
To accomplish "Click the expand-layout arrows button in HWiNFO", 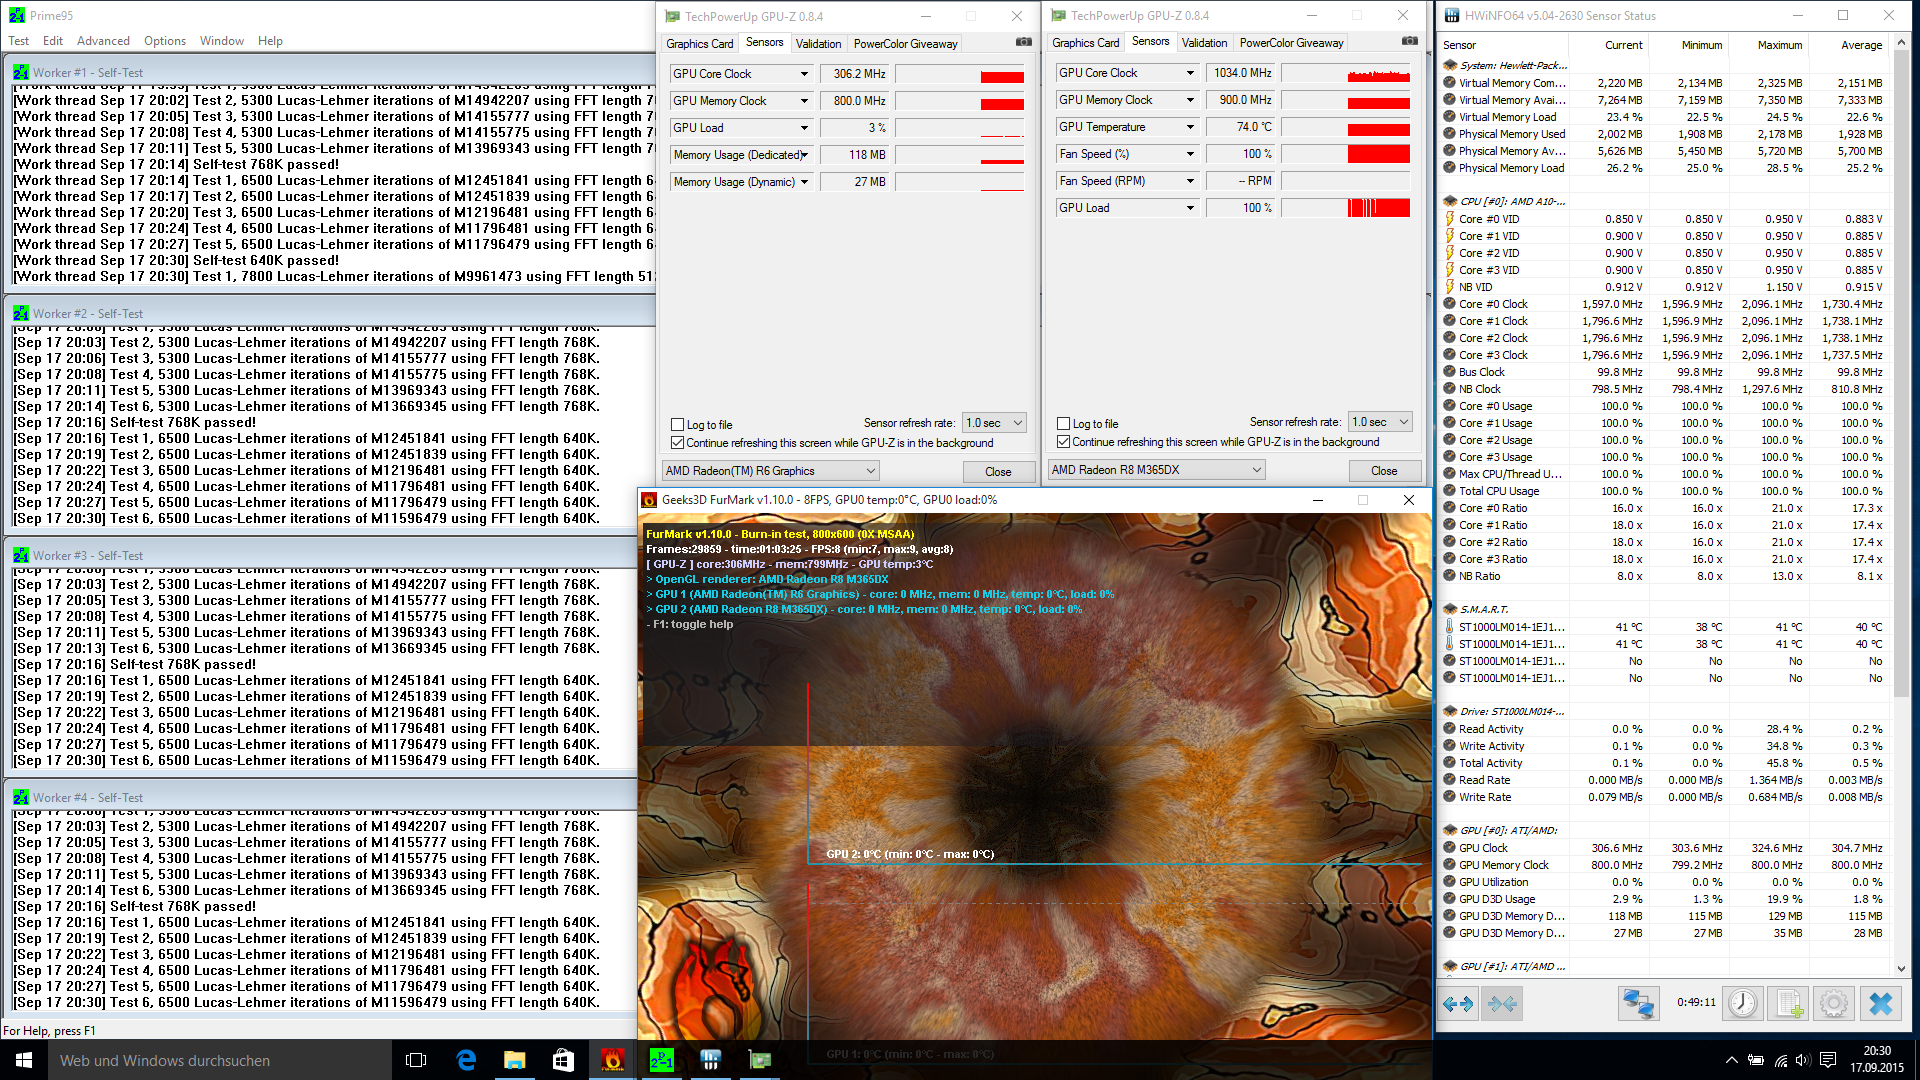I will point(1458,1003).
